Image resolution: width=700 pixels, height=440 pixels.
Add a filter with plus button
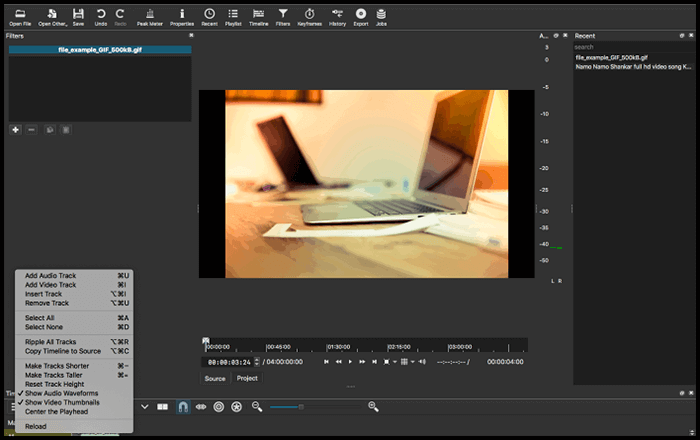pos(15,129)
